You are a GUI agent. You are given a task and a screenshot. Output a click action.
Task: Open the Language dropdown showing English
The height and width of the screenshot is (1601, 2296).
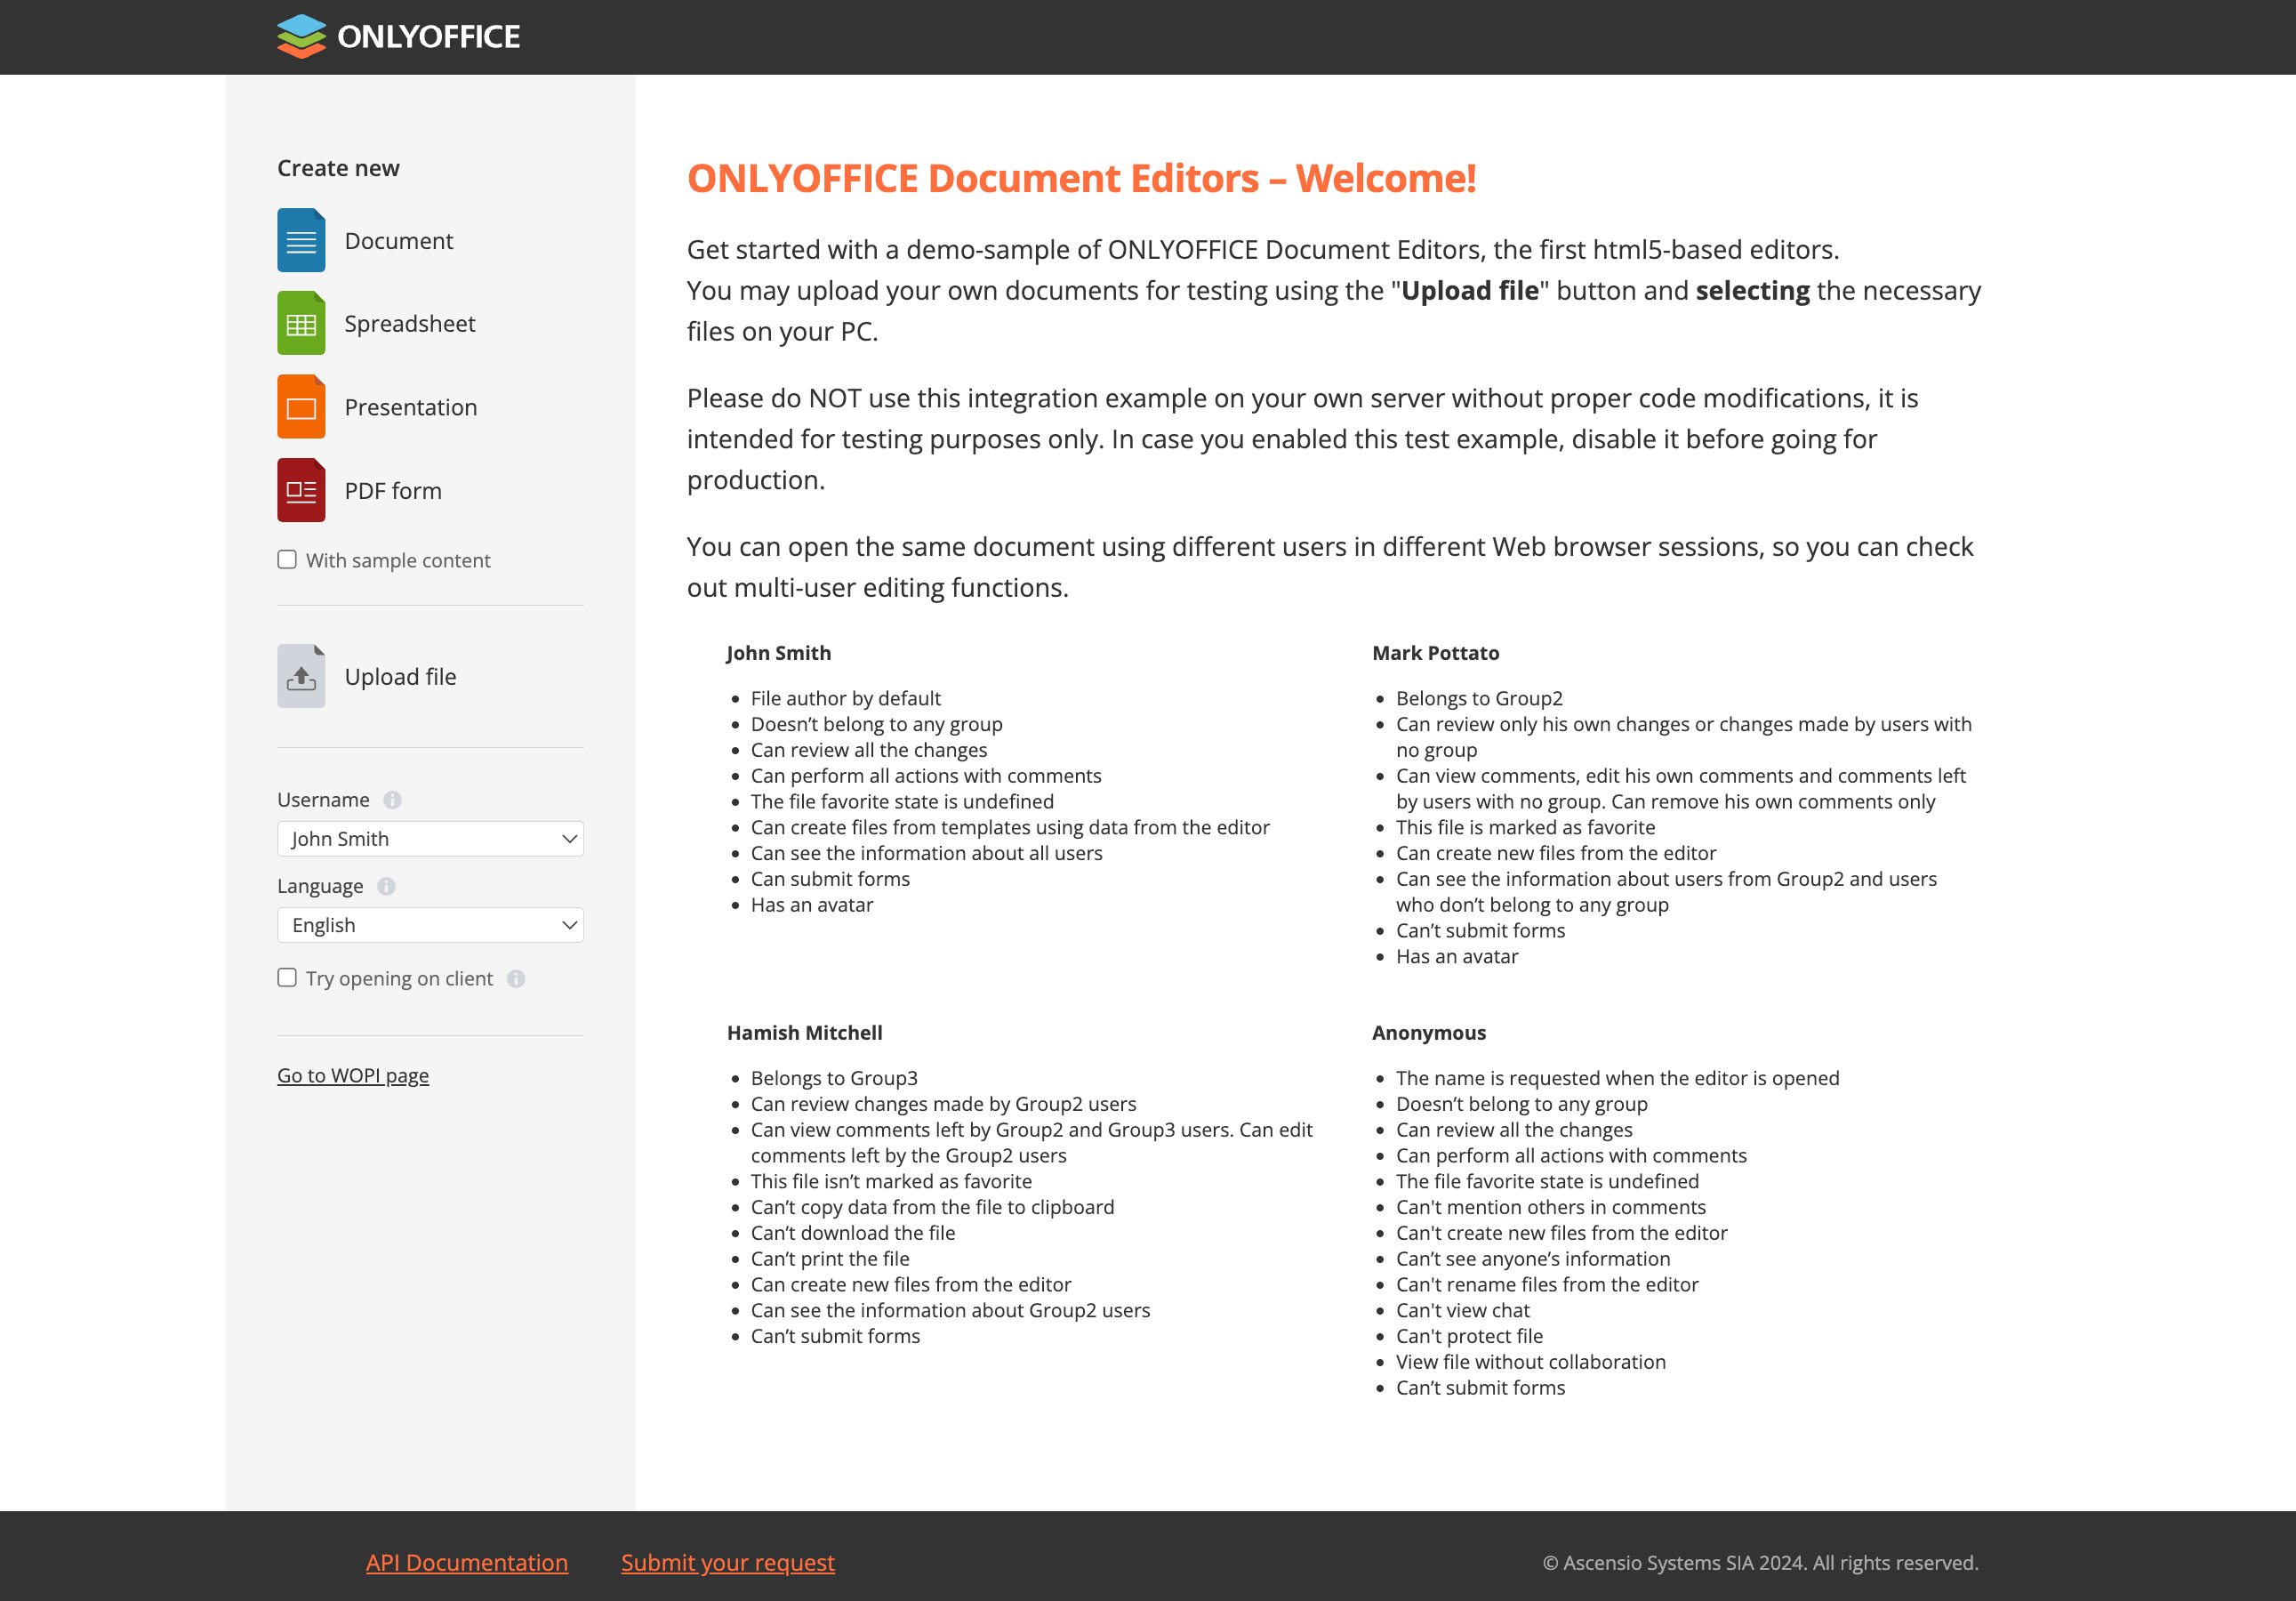coord(431,925)
